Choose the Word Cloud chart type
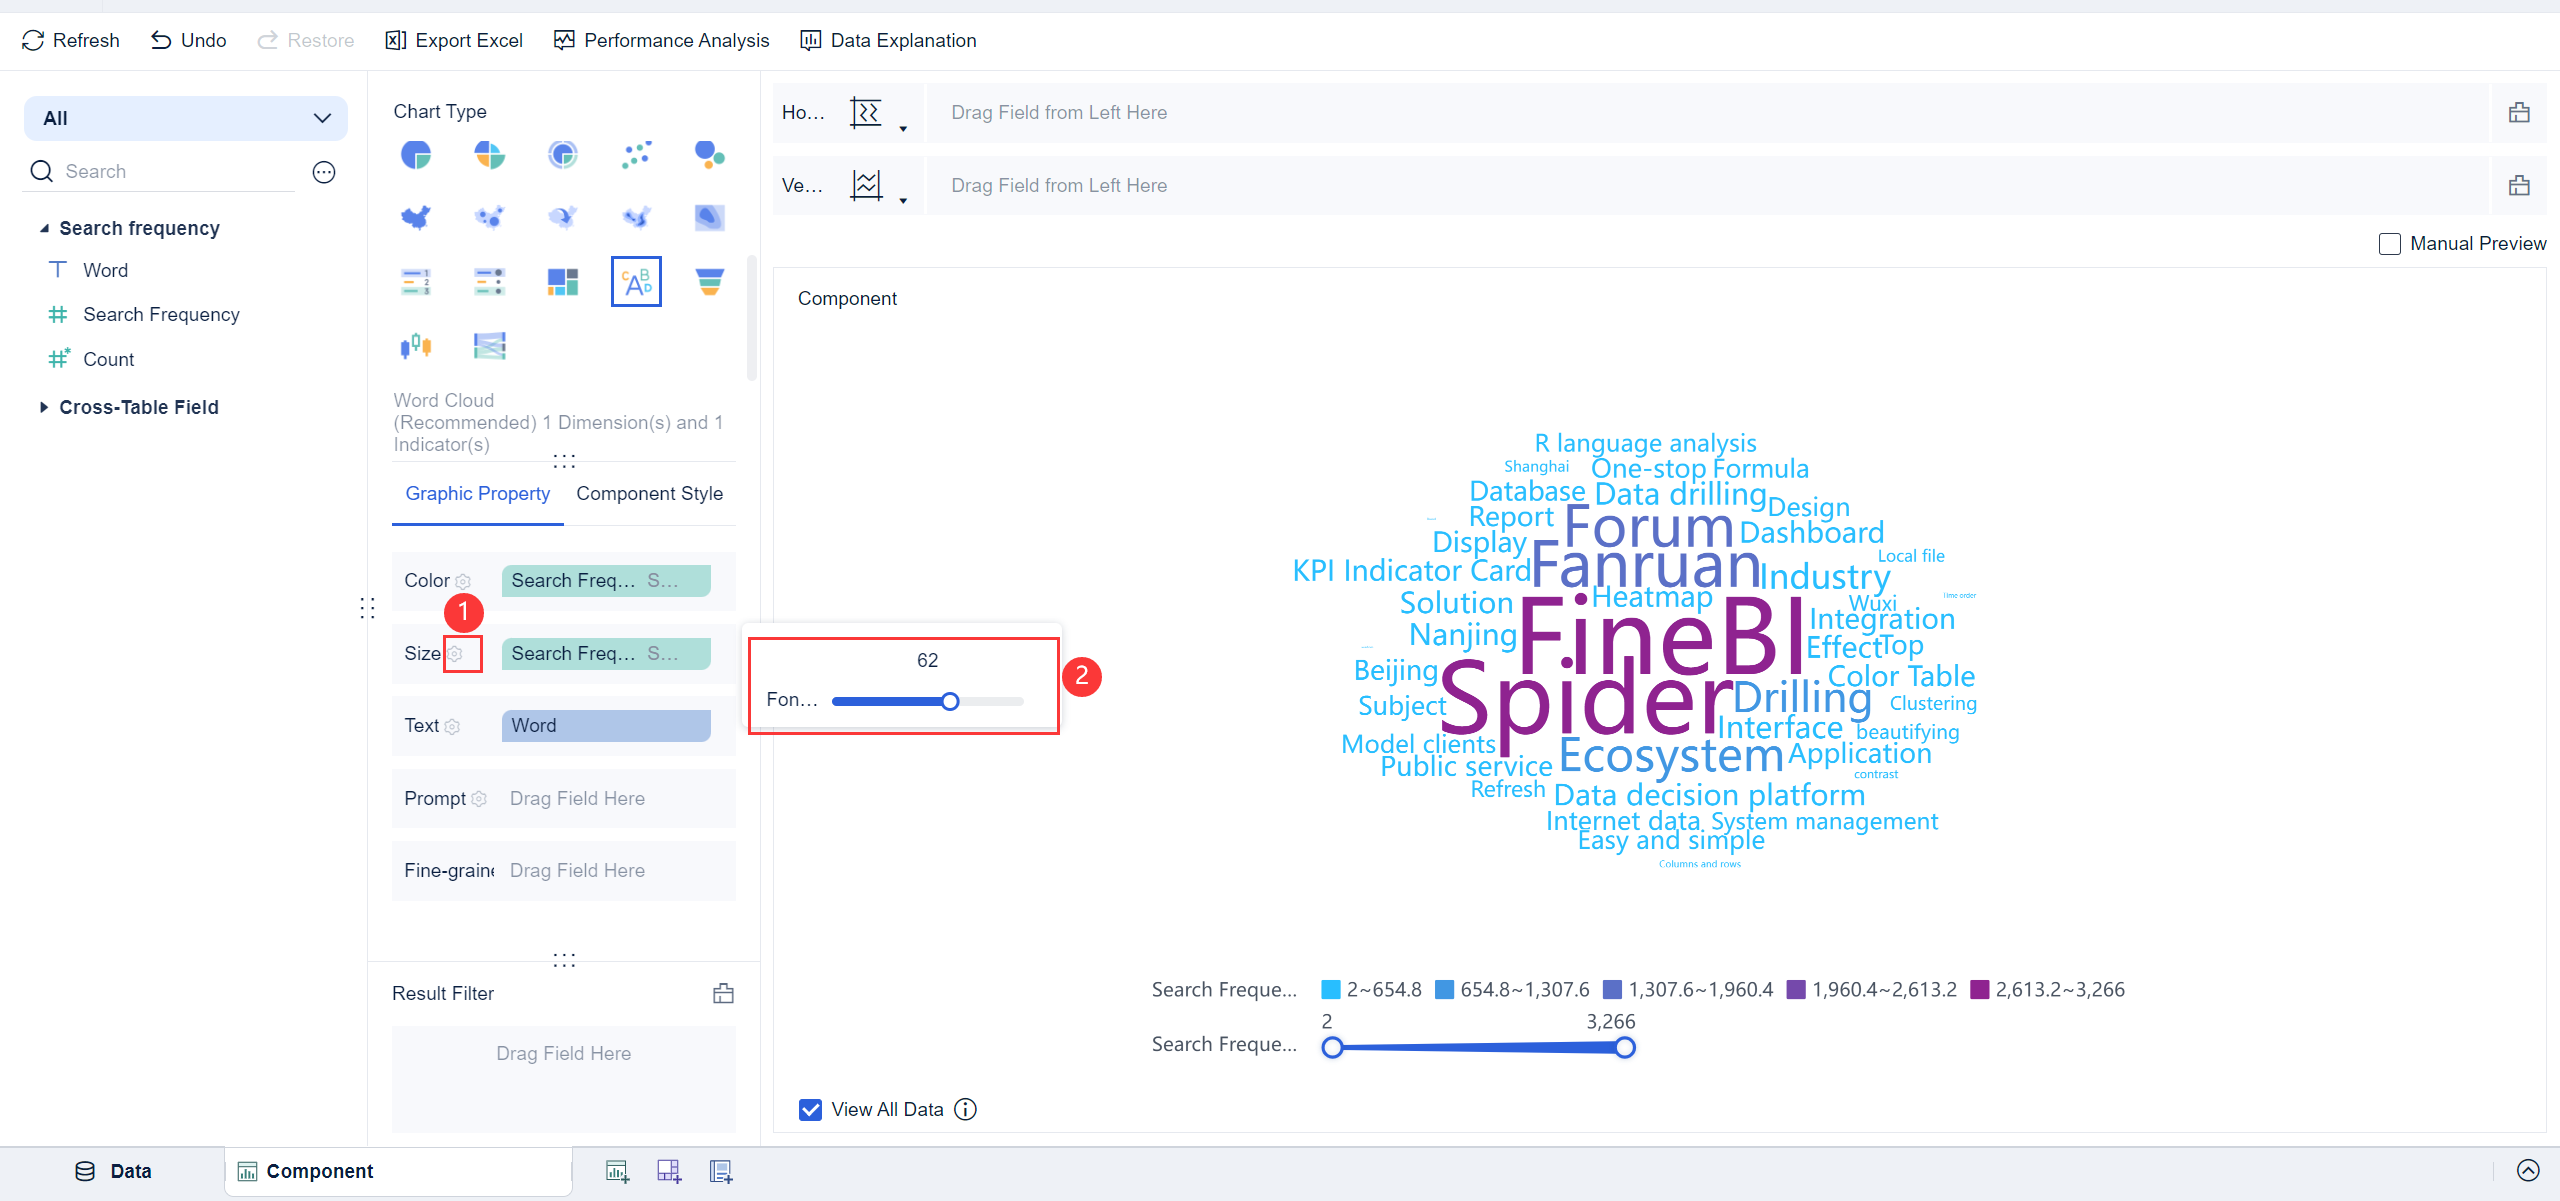 [x=636, y=281]
